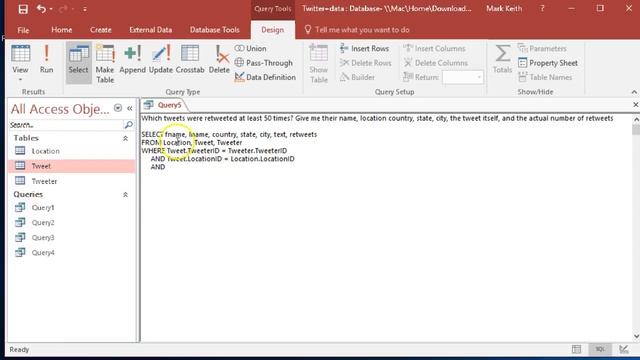Select the Tweet table
The height and width of the screenshot is (360, 640).
(x=72, y=166)
